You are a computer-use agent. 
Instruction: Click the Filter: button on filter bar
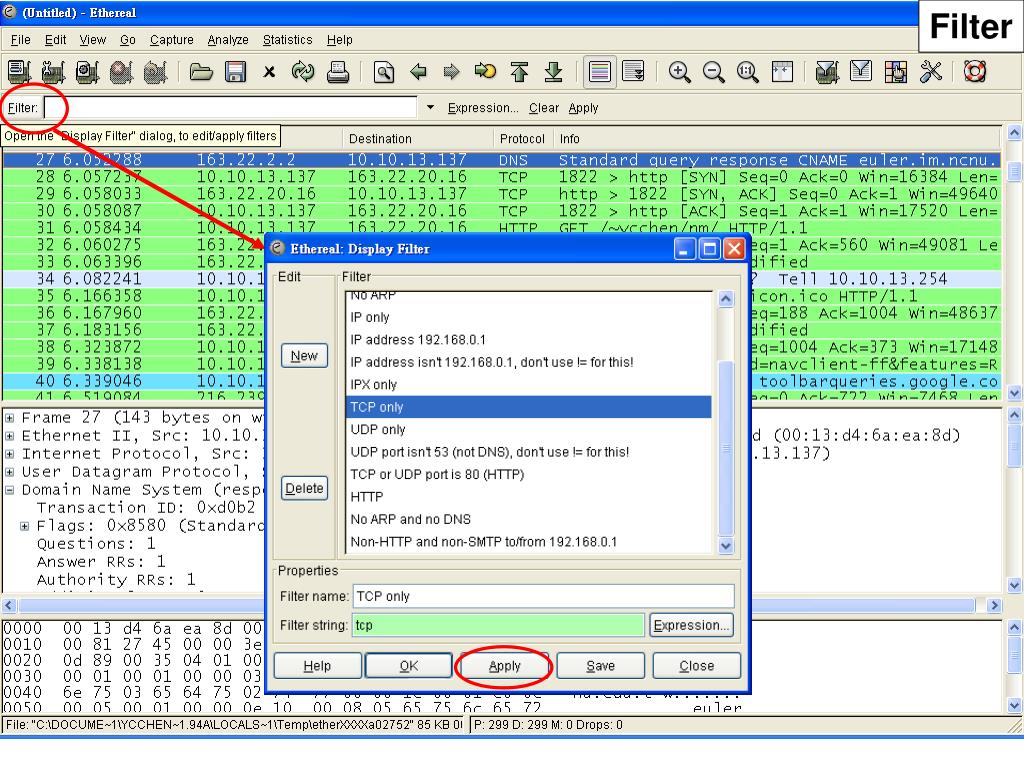click(x=23, y=108)
